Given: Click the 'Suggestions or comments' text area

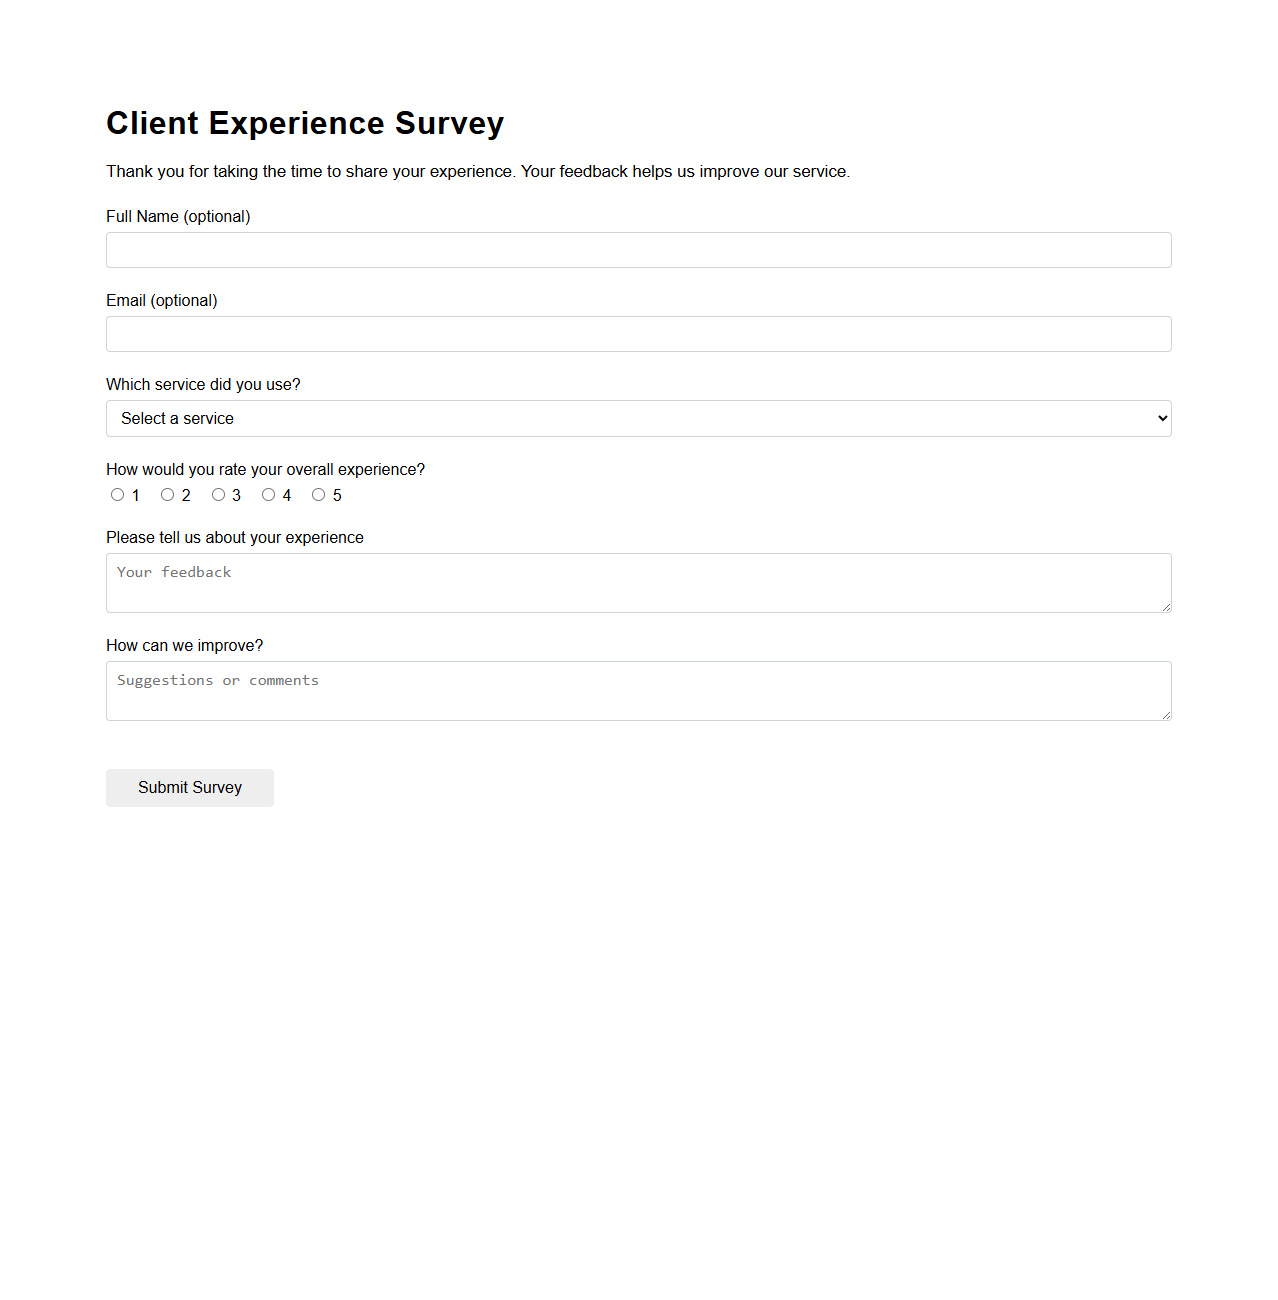Looking at the screenshot, I should 638,690.
